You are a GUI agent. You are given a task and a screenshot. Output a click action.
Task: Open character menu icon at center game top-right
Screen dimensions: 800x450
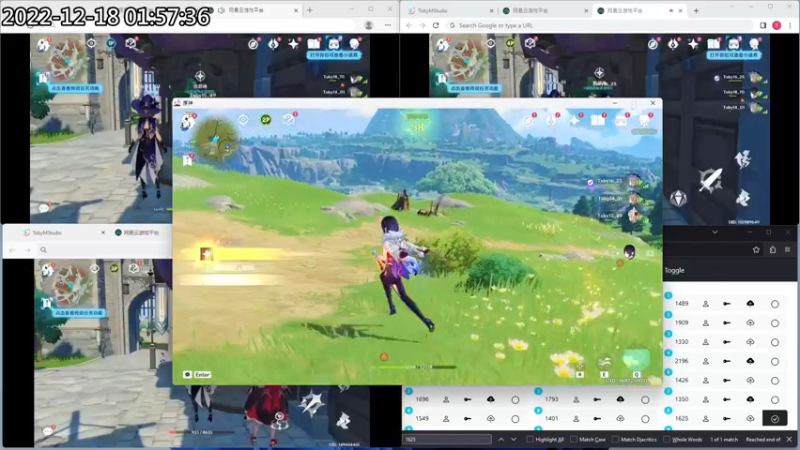click(x=644, y=120)
